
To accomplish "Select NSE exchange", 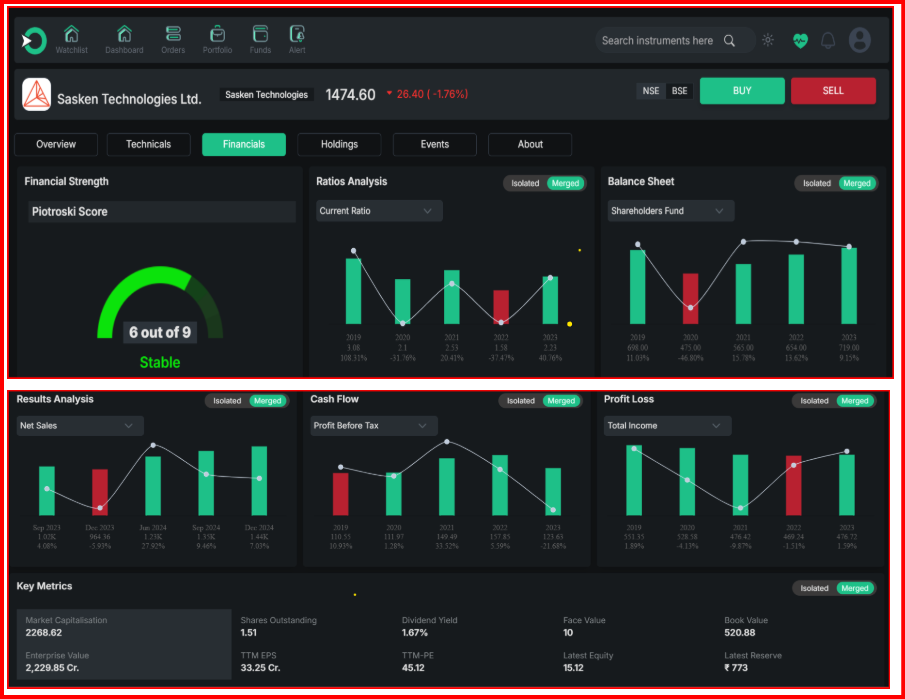I will coord(650,91).
